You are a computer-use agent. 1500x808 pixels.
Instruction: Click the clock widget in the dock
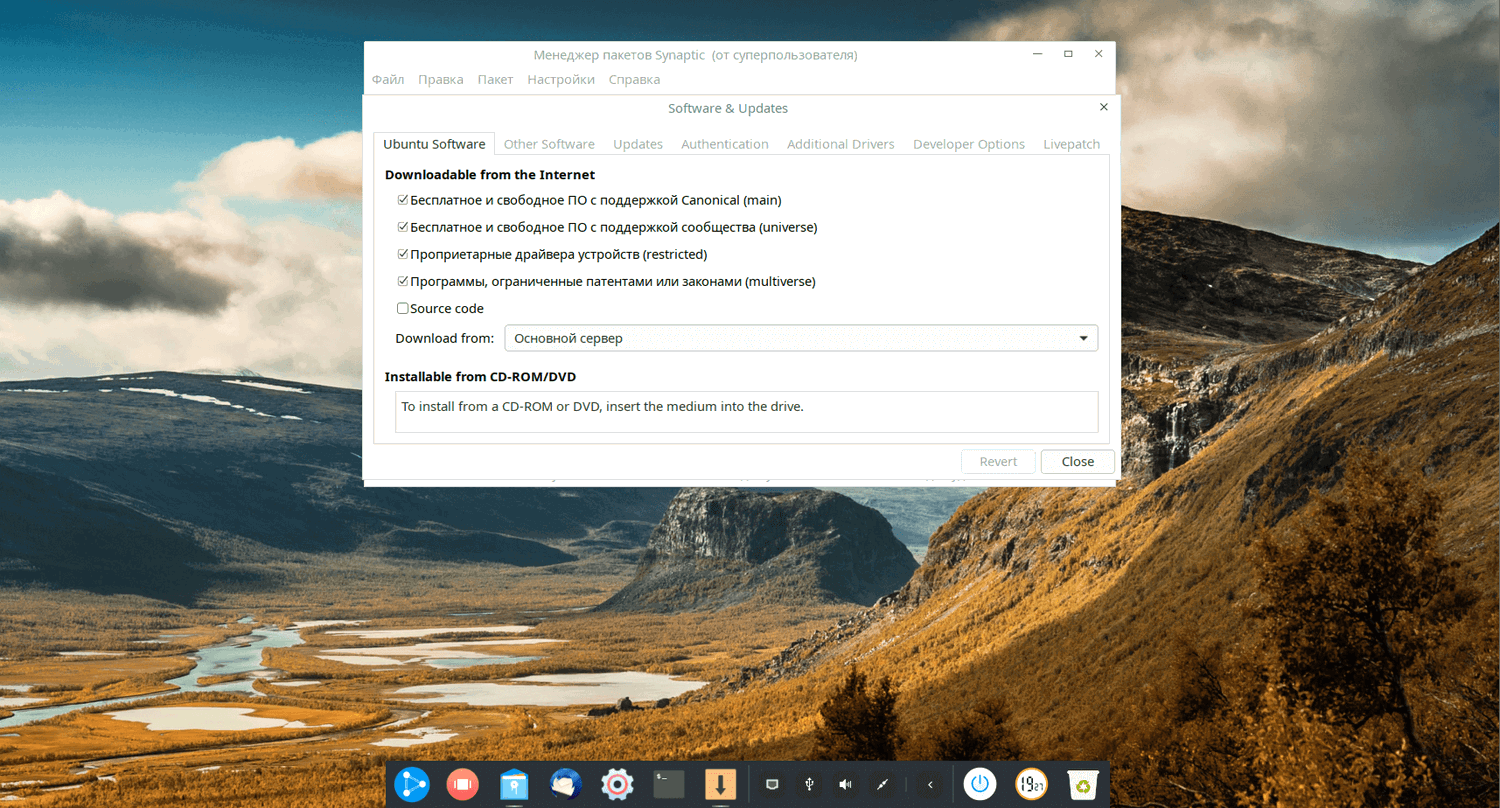coord(1032,784)
